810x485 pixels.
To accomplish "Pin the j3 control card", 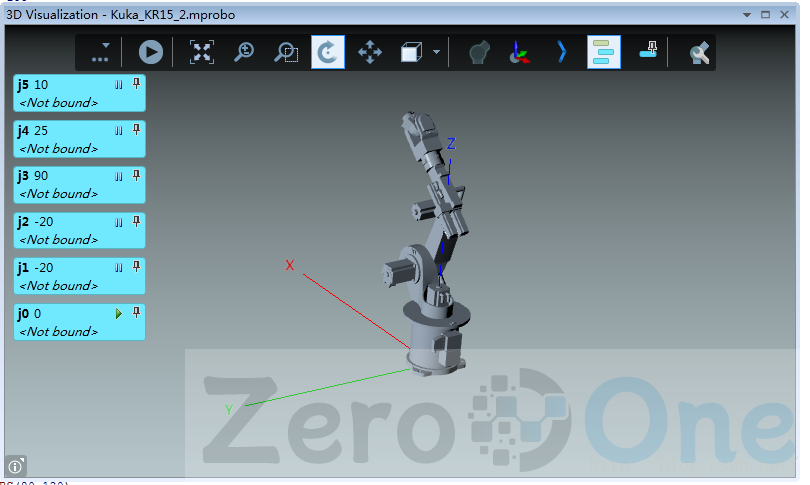I will pyautogui.click(x=136, y=176).
